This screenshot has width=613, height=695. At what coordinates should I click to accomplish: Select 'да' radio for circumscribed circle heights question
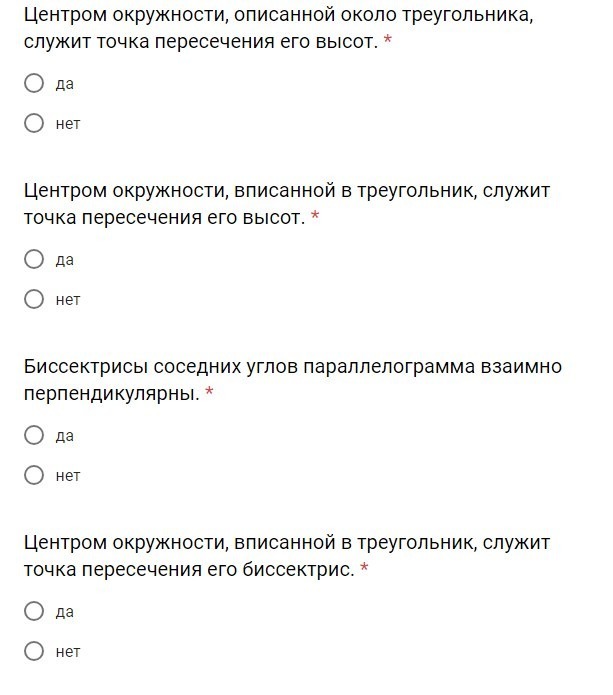[x=34, y=84]
